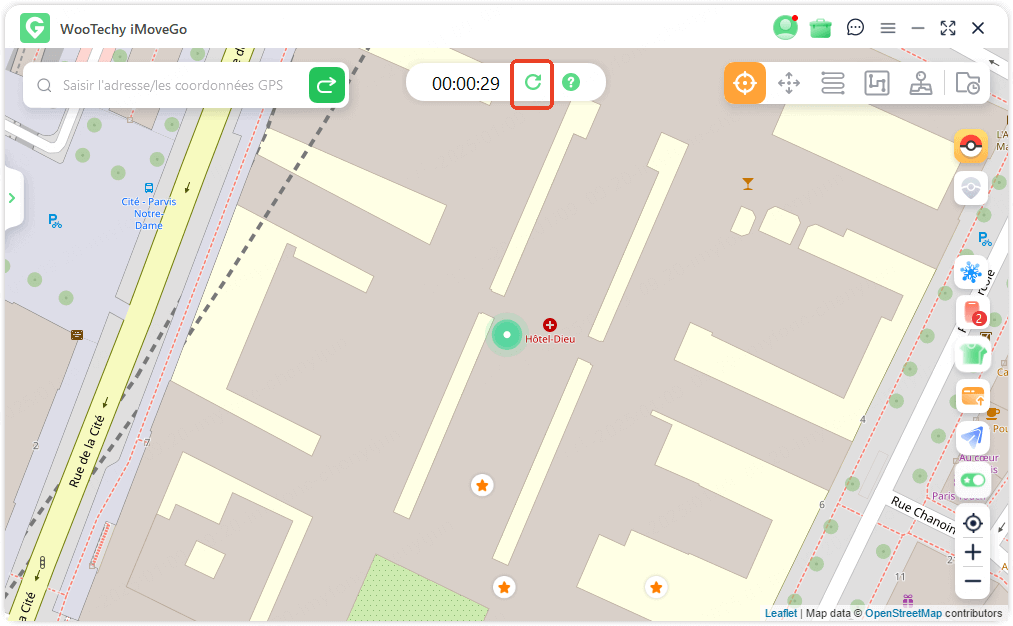The width and height of the screenshot is (1013, 626).
Task: Reset the cooldown timer
Action: [532, 83]
